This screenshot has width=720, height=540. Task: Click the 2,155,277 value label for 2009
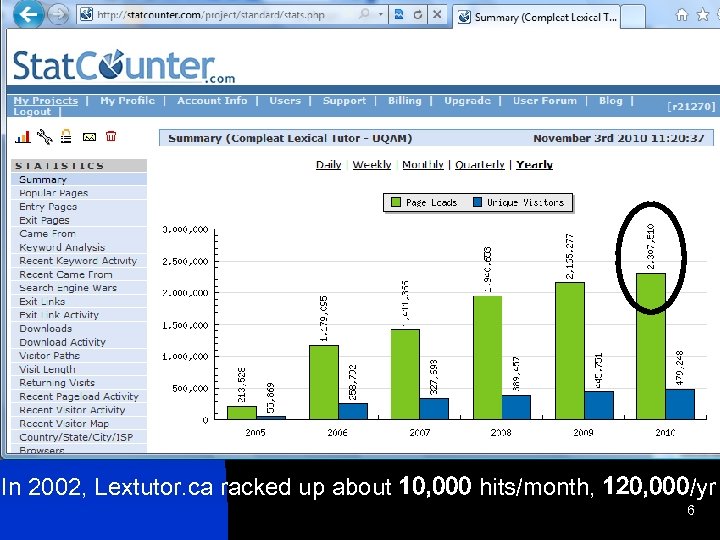pyautogui.click(x=570, y=256)
